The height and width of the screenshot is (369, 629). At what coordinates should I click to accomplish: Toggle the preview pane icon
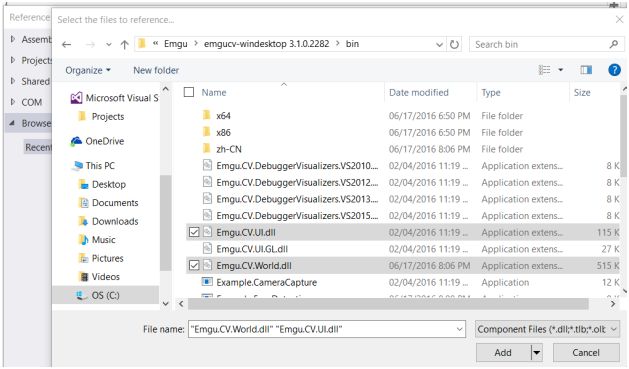click(x=586, y=70)
